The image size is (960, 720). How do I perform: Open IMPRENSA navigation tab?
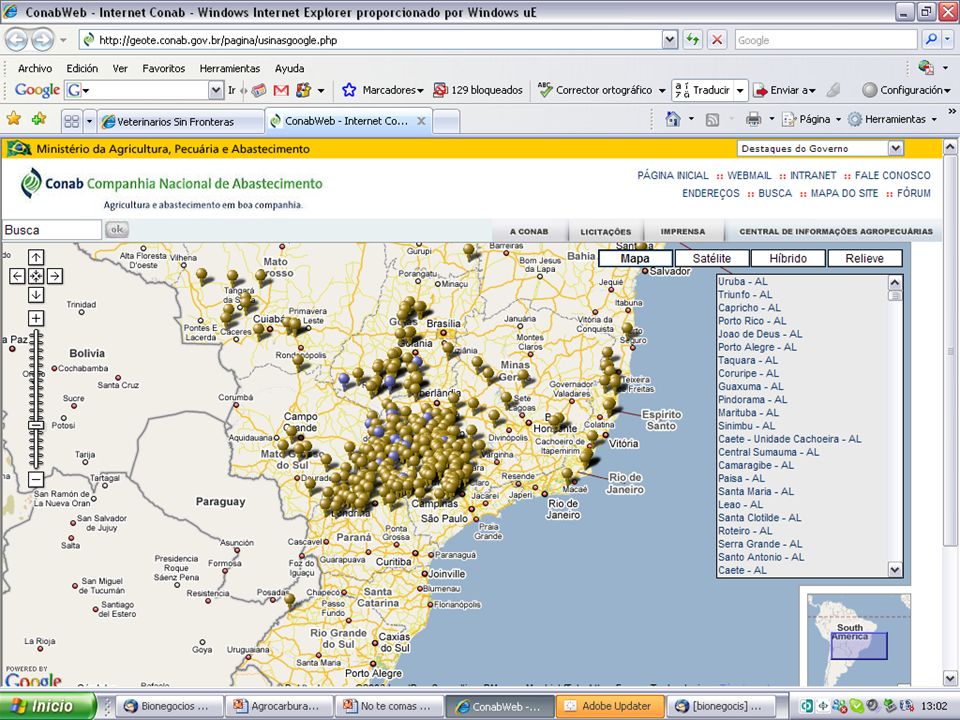coord(683,231)
